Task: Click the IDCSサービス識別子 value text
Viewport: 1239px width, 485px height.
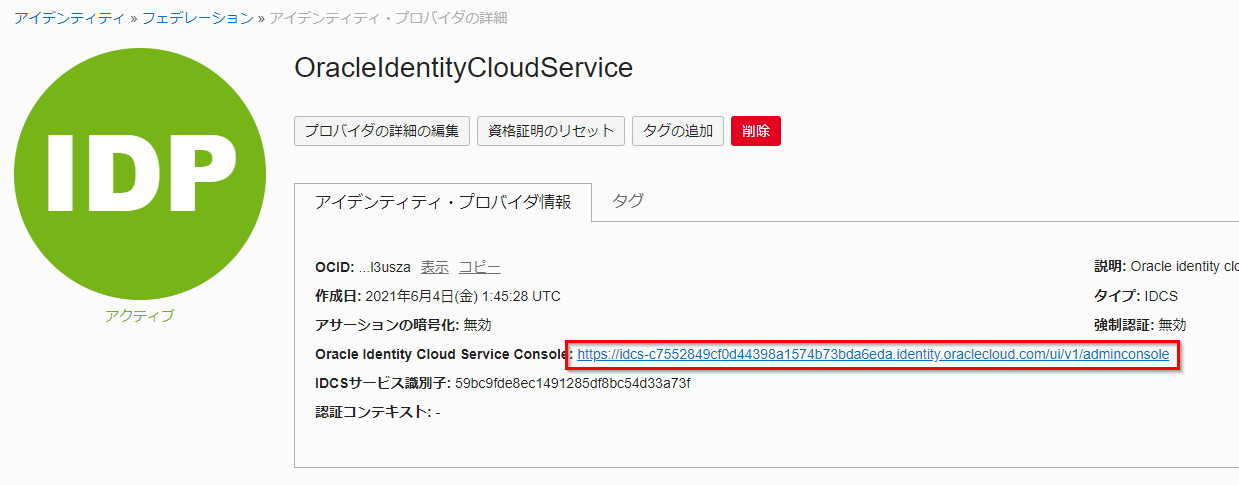Action: [572, 383]
